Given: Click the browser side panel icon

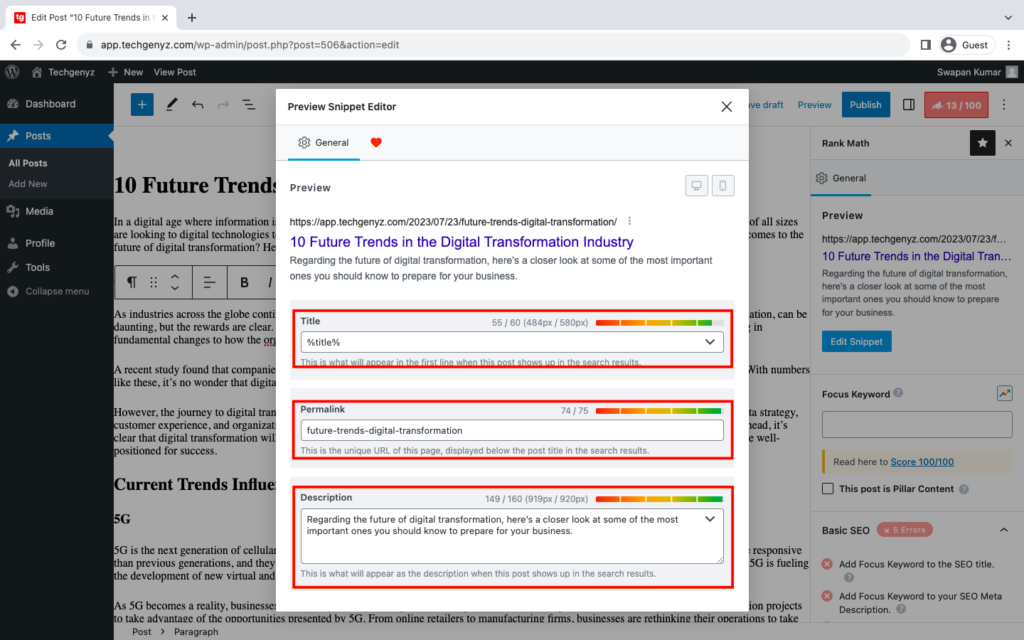Looking at the screenshot, I should click(x=925, y=44).
